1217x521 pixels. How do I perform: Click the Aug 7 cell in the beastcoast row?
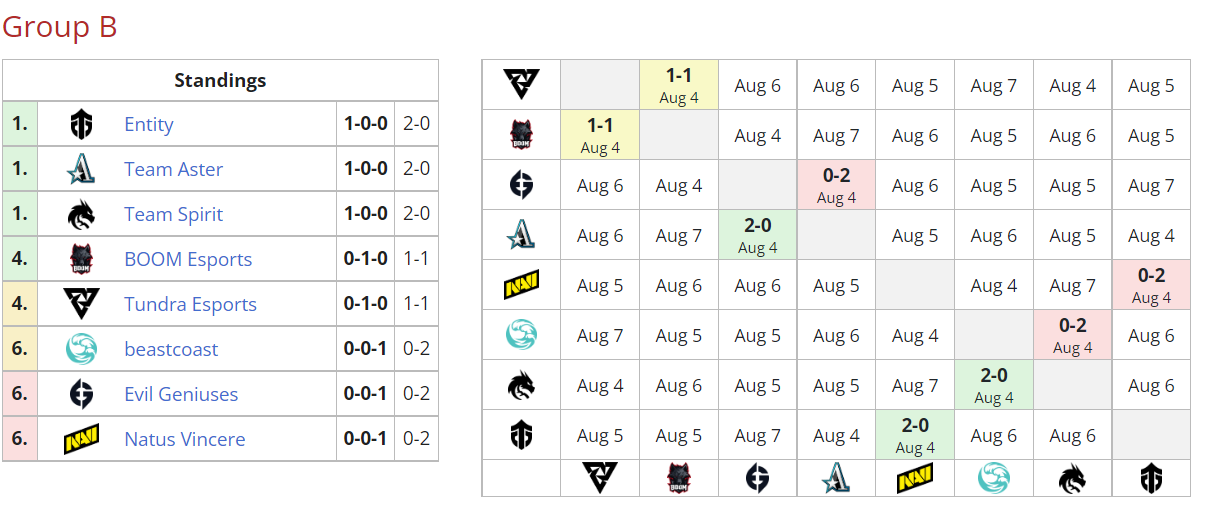pos(600,336)
